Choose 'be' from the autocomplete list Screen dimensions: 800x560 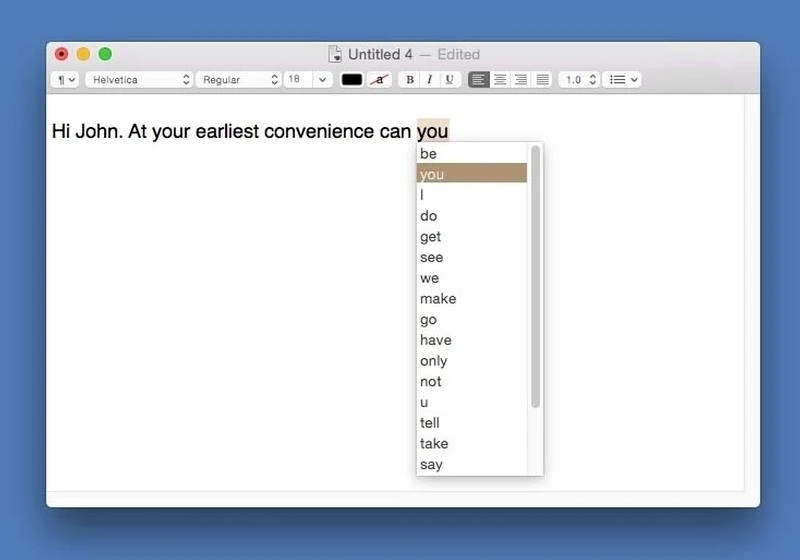coord(429,154)
